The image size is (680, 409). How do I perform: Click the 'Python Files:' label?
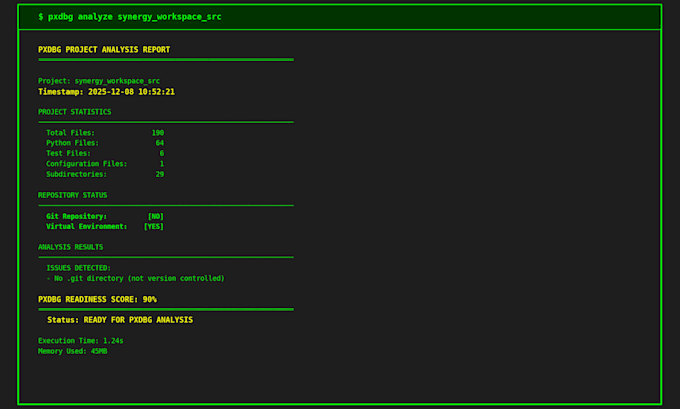(x=72, y=143)
